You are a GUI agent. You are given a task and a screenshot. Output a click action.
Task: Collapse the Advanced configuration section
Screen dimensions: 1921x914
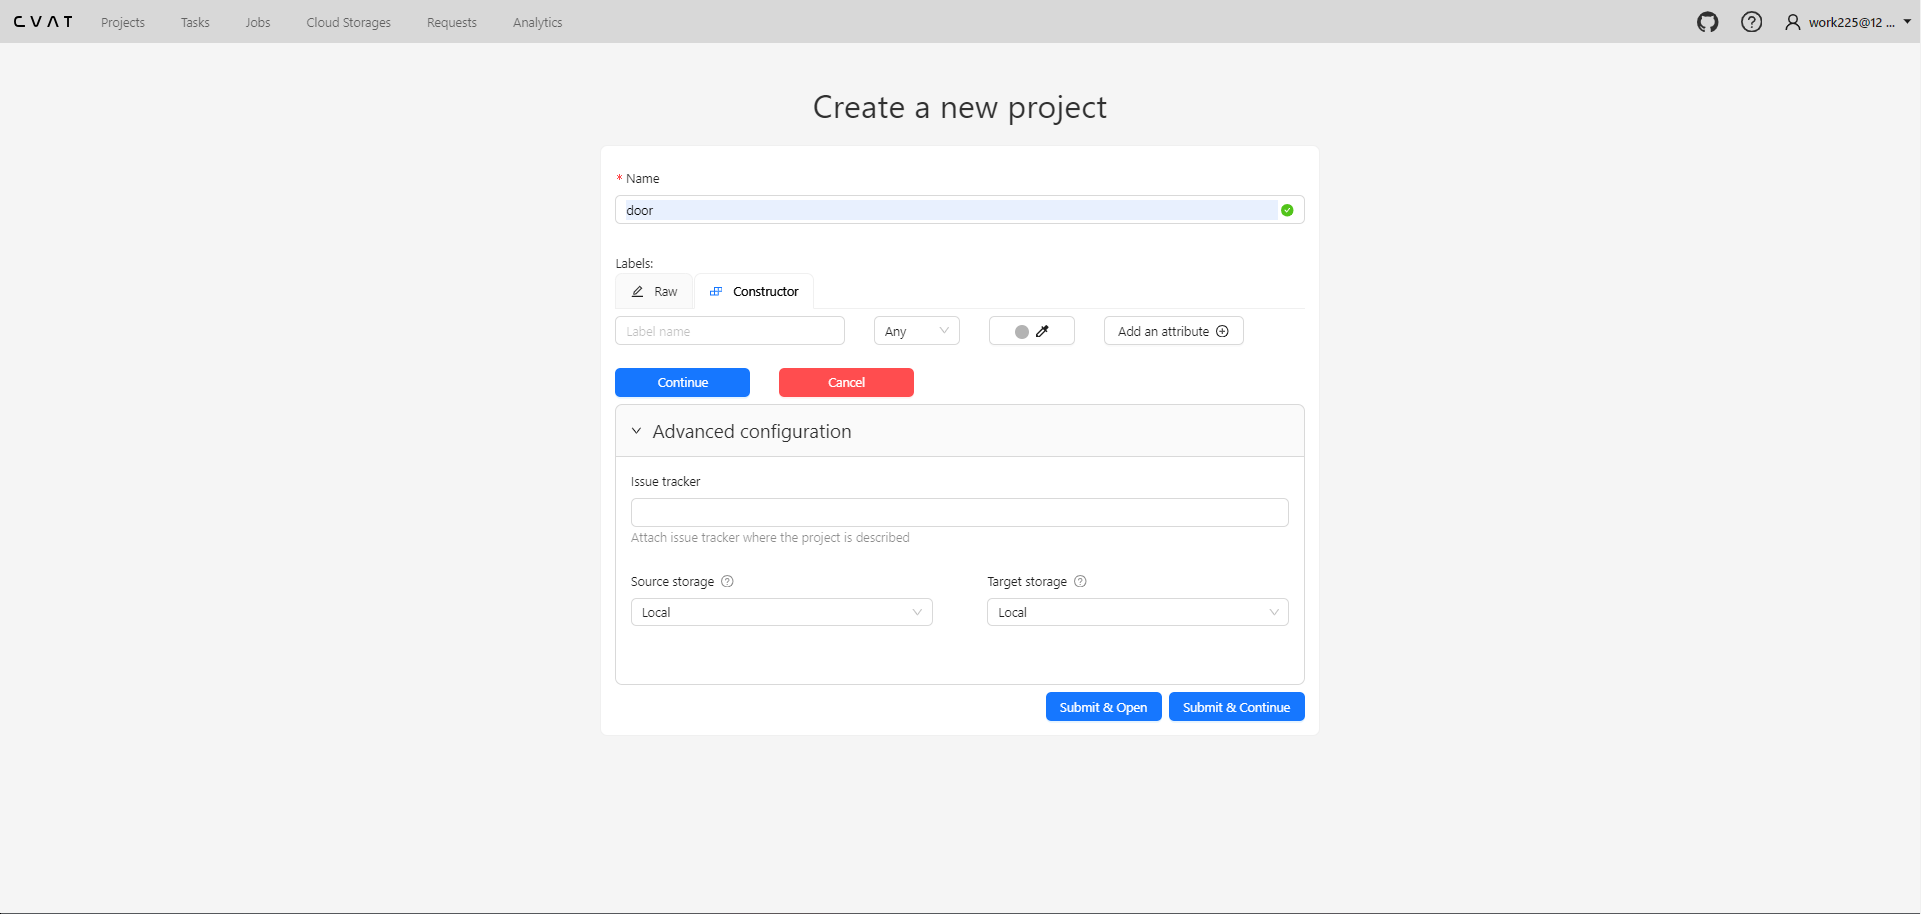959,431
